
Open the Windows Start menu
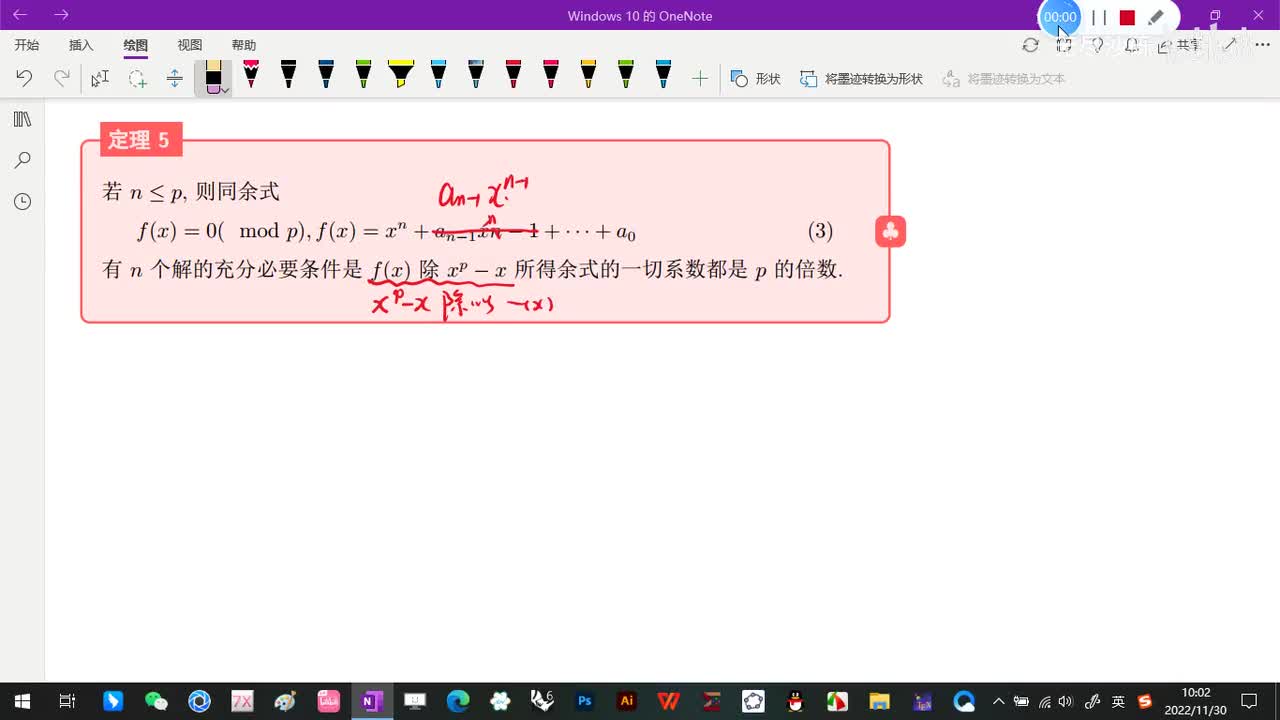tap(22, 701)
